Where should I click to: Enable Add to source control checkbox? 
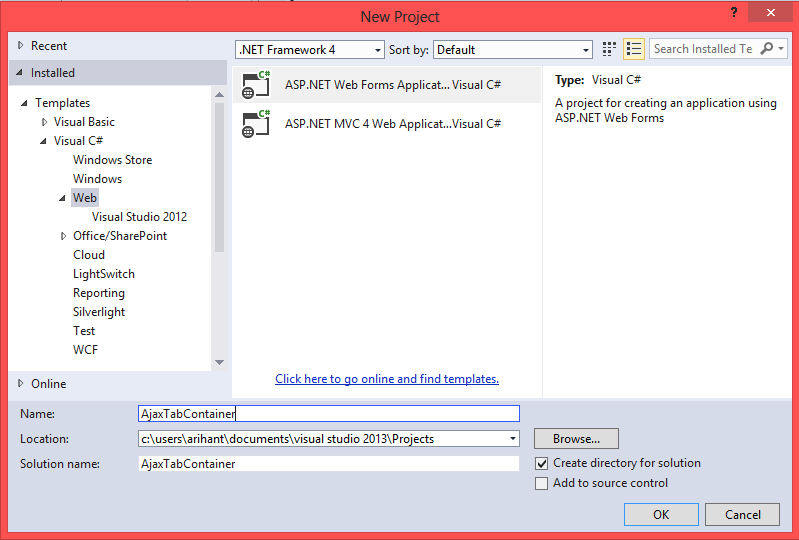[x=541, y=483]
